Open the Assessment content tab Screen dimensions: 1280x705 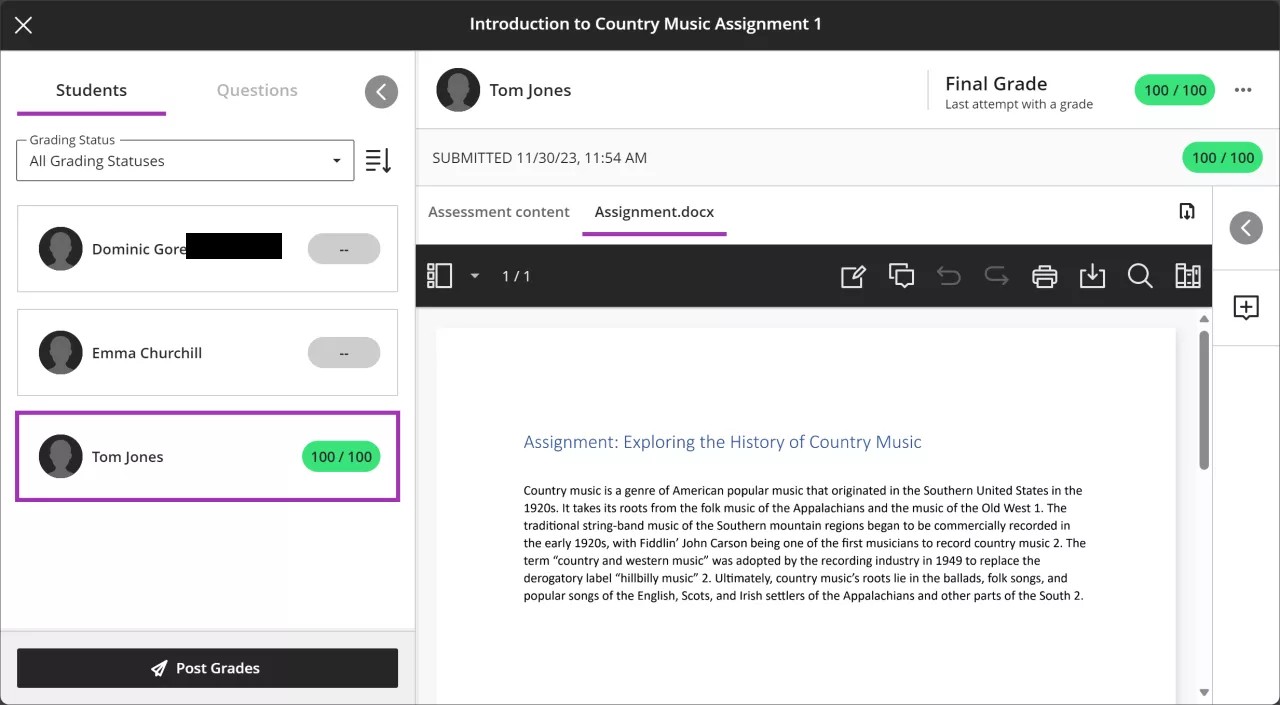(498, 212)
